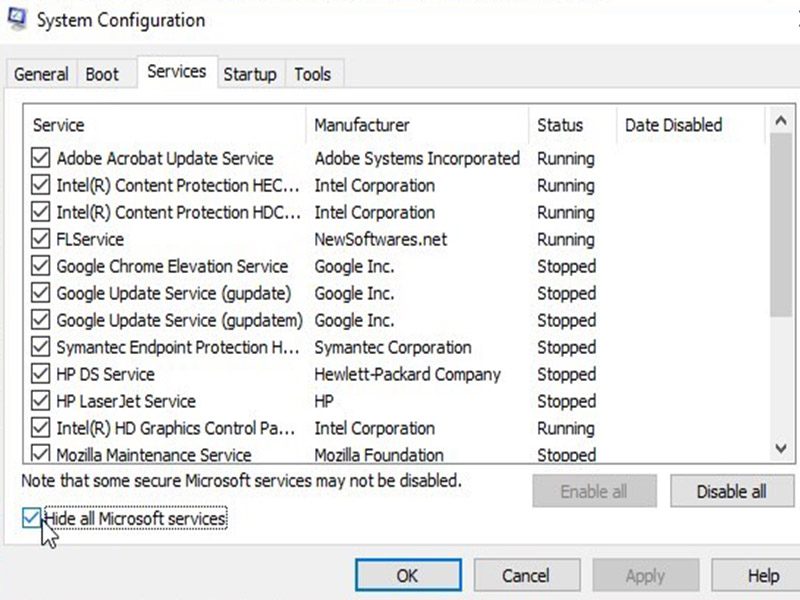Viewport: 800px width, 600px height.
Task: Open the Tools tab
Action: click(x=313, y=74)
